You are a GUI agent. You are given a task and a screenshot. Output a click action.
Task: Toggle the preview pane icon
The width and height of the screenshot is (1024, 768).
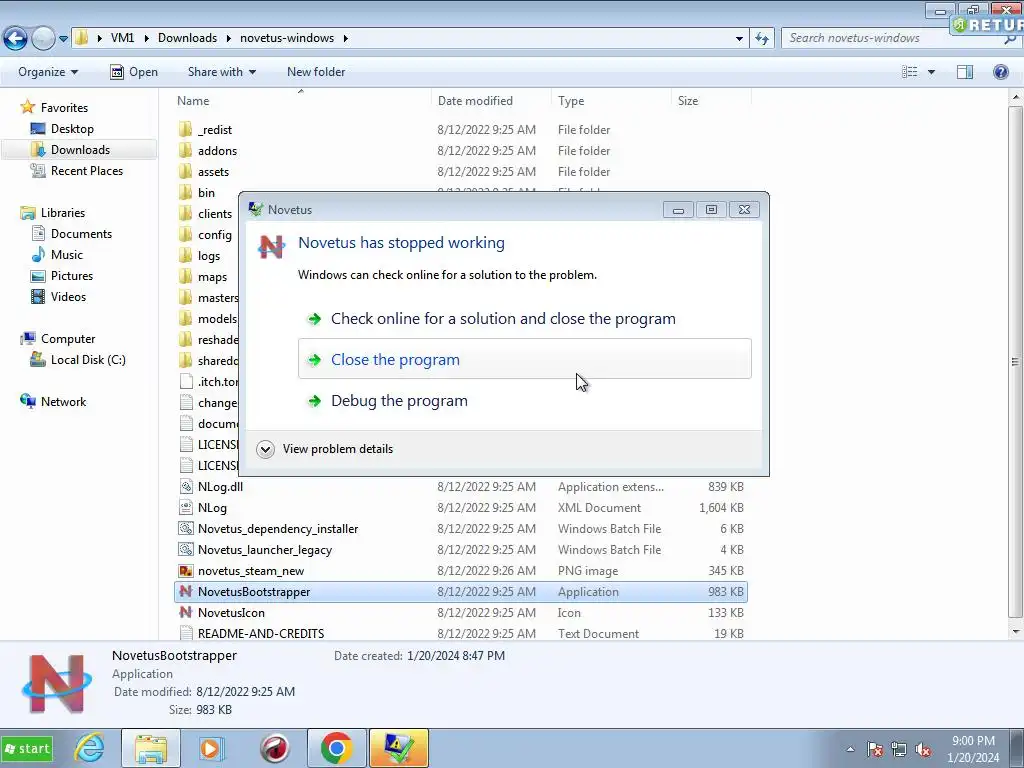pos(965,72)
